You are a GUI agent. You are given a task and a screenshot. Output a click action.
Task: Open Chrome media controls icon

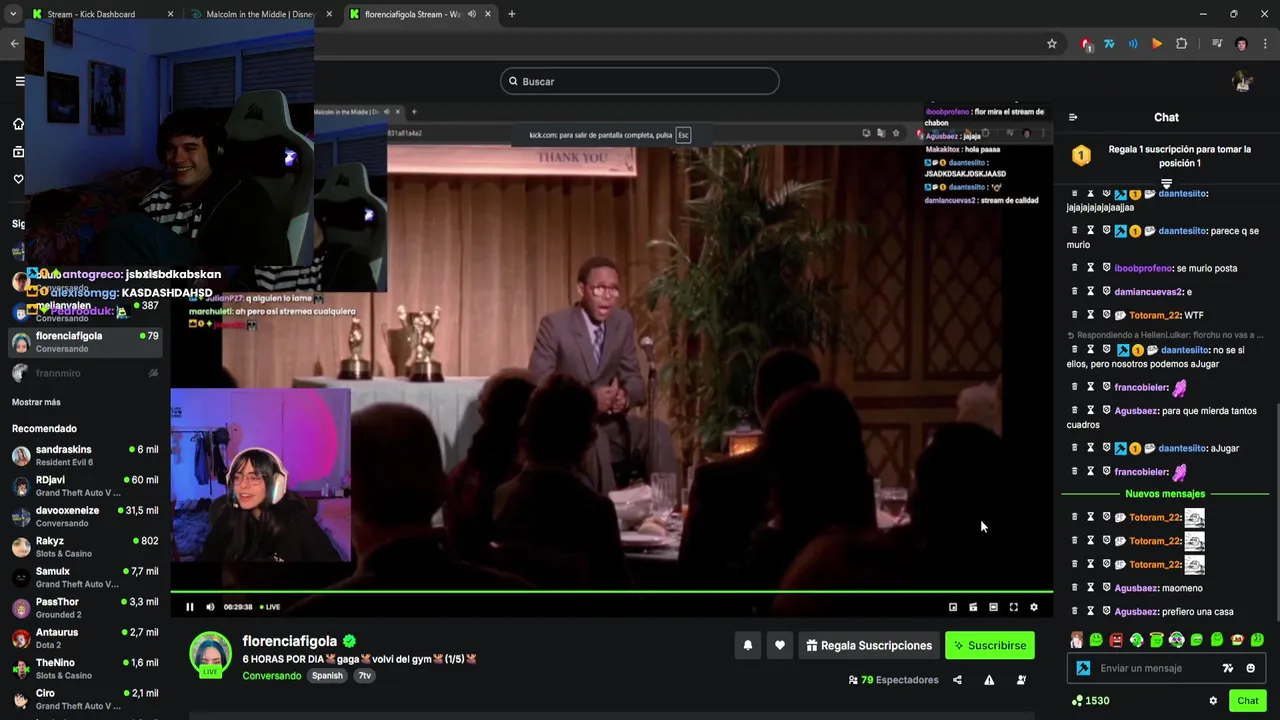1216,44
